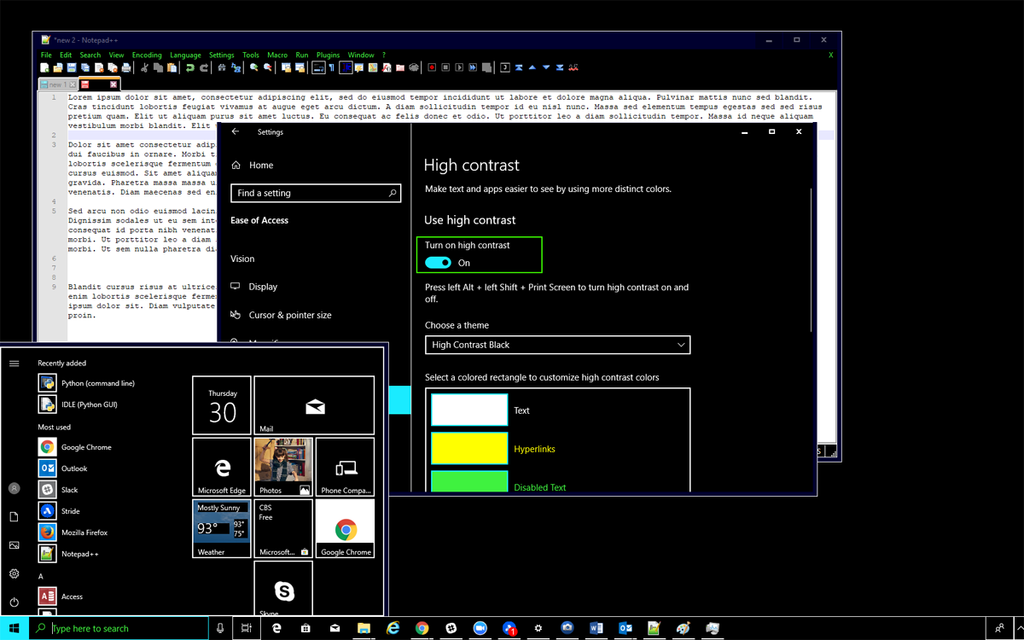The height and width of the screenshot is (640, 1024).
Task: Click the back arrow in Settings
Action: click(234, 131)
